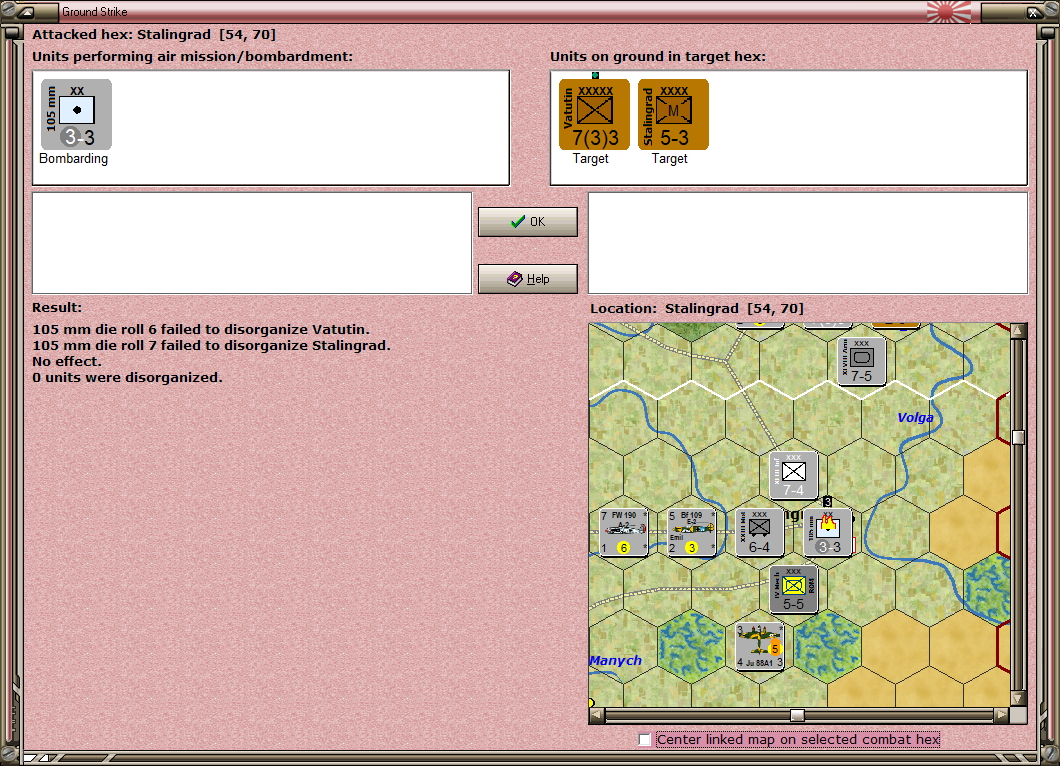Select the 7-5 armor counter near Volga
The height and width of the screenshot is (766, 1060).
(x=861, y=361)
